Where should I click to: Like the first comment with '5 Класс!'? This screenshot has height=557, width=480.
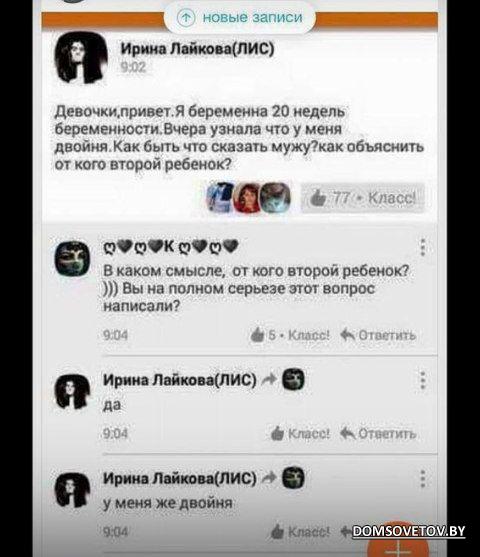pos(290,335)
